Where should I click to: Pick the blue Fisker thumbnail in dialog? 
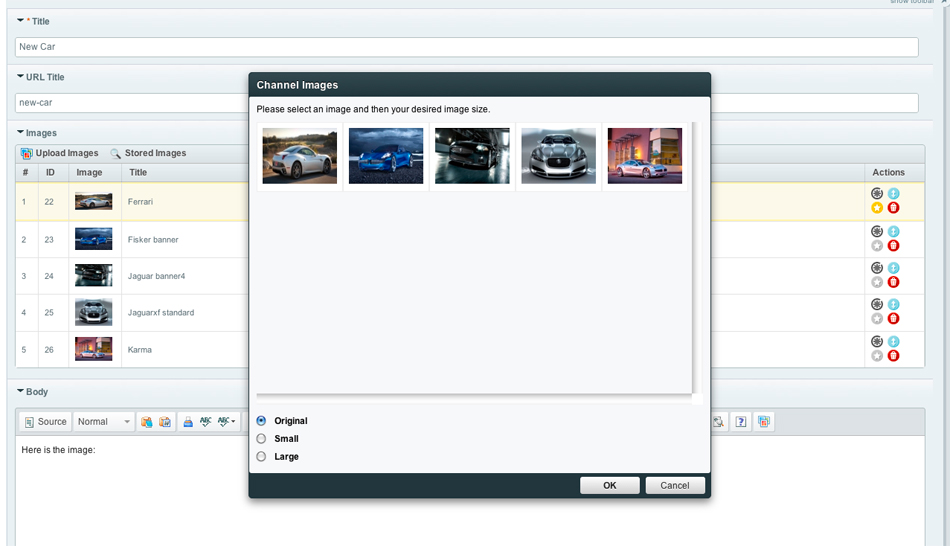386,156
